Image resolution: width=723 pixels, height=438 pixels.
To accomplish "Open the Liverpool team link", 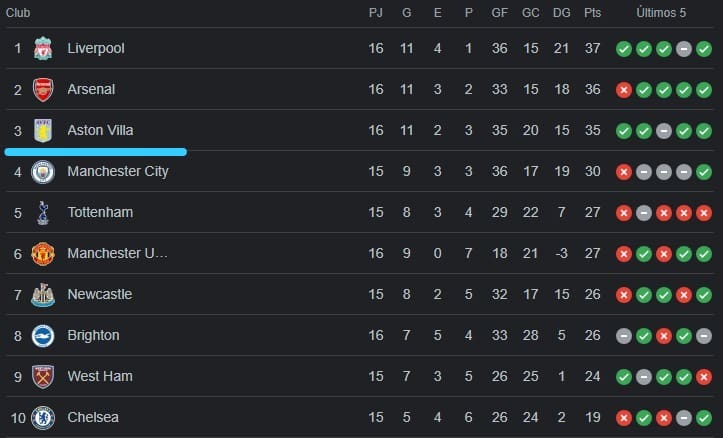I will click(96, 48).
